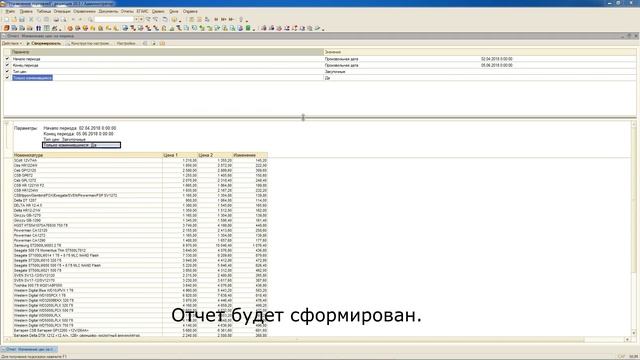
Task: Click the Цена 1 report column header
Action: [180, 155]
